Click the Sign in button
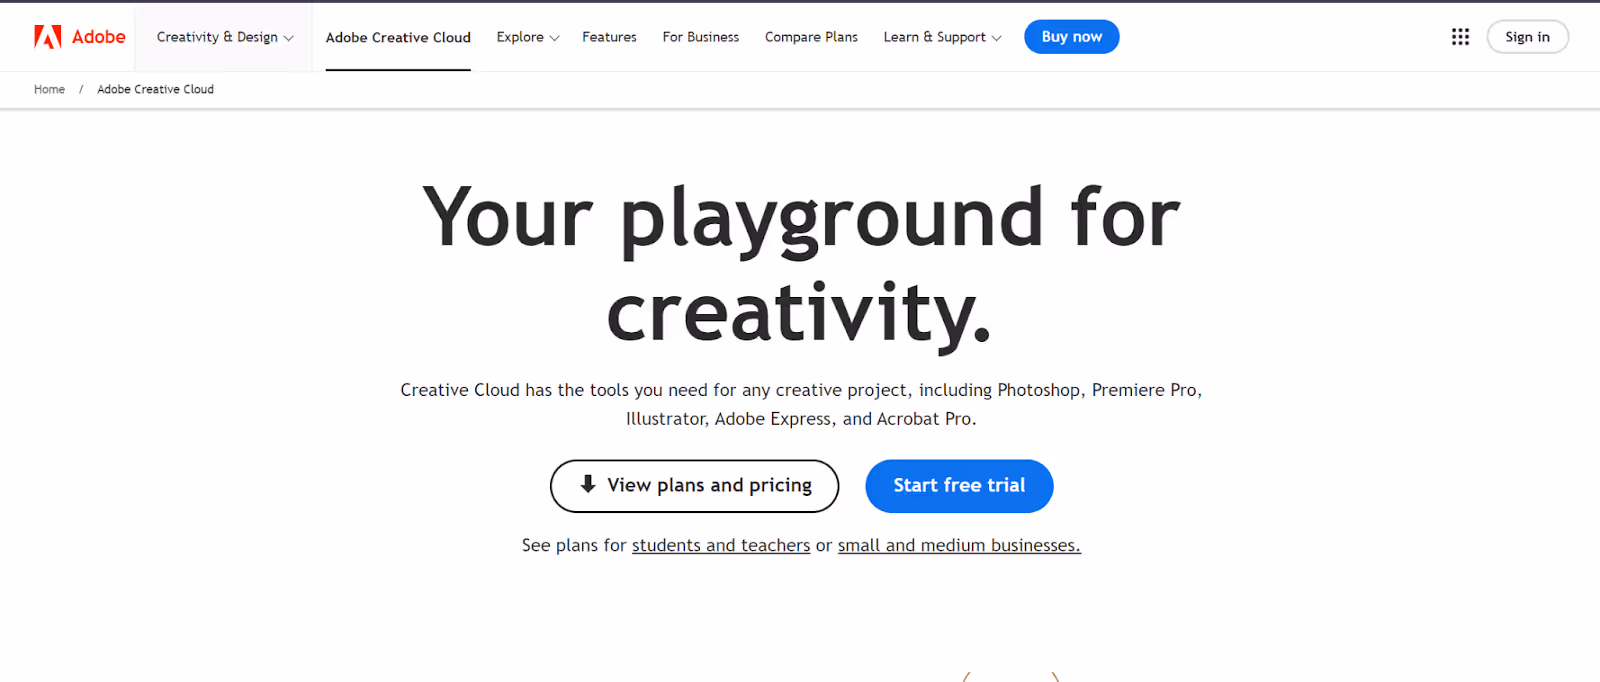Screen dimensions: 1600x682 click(1528, 37)
